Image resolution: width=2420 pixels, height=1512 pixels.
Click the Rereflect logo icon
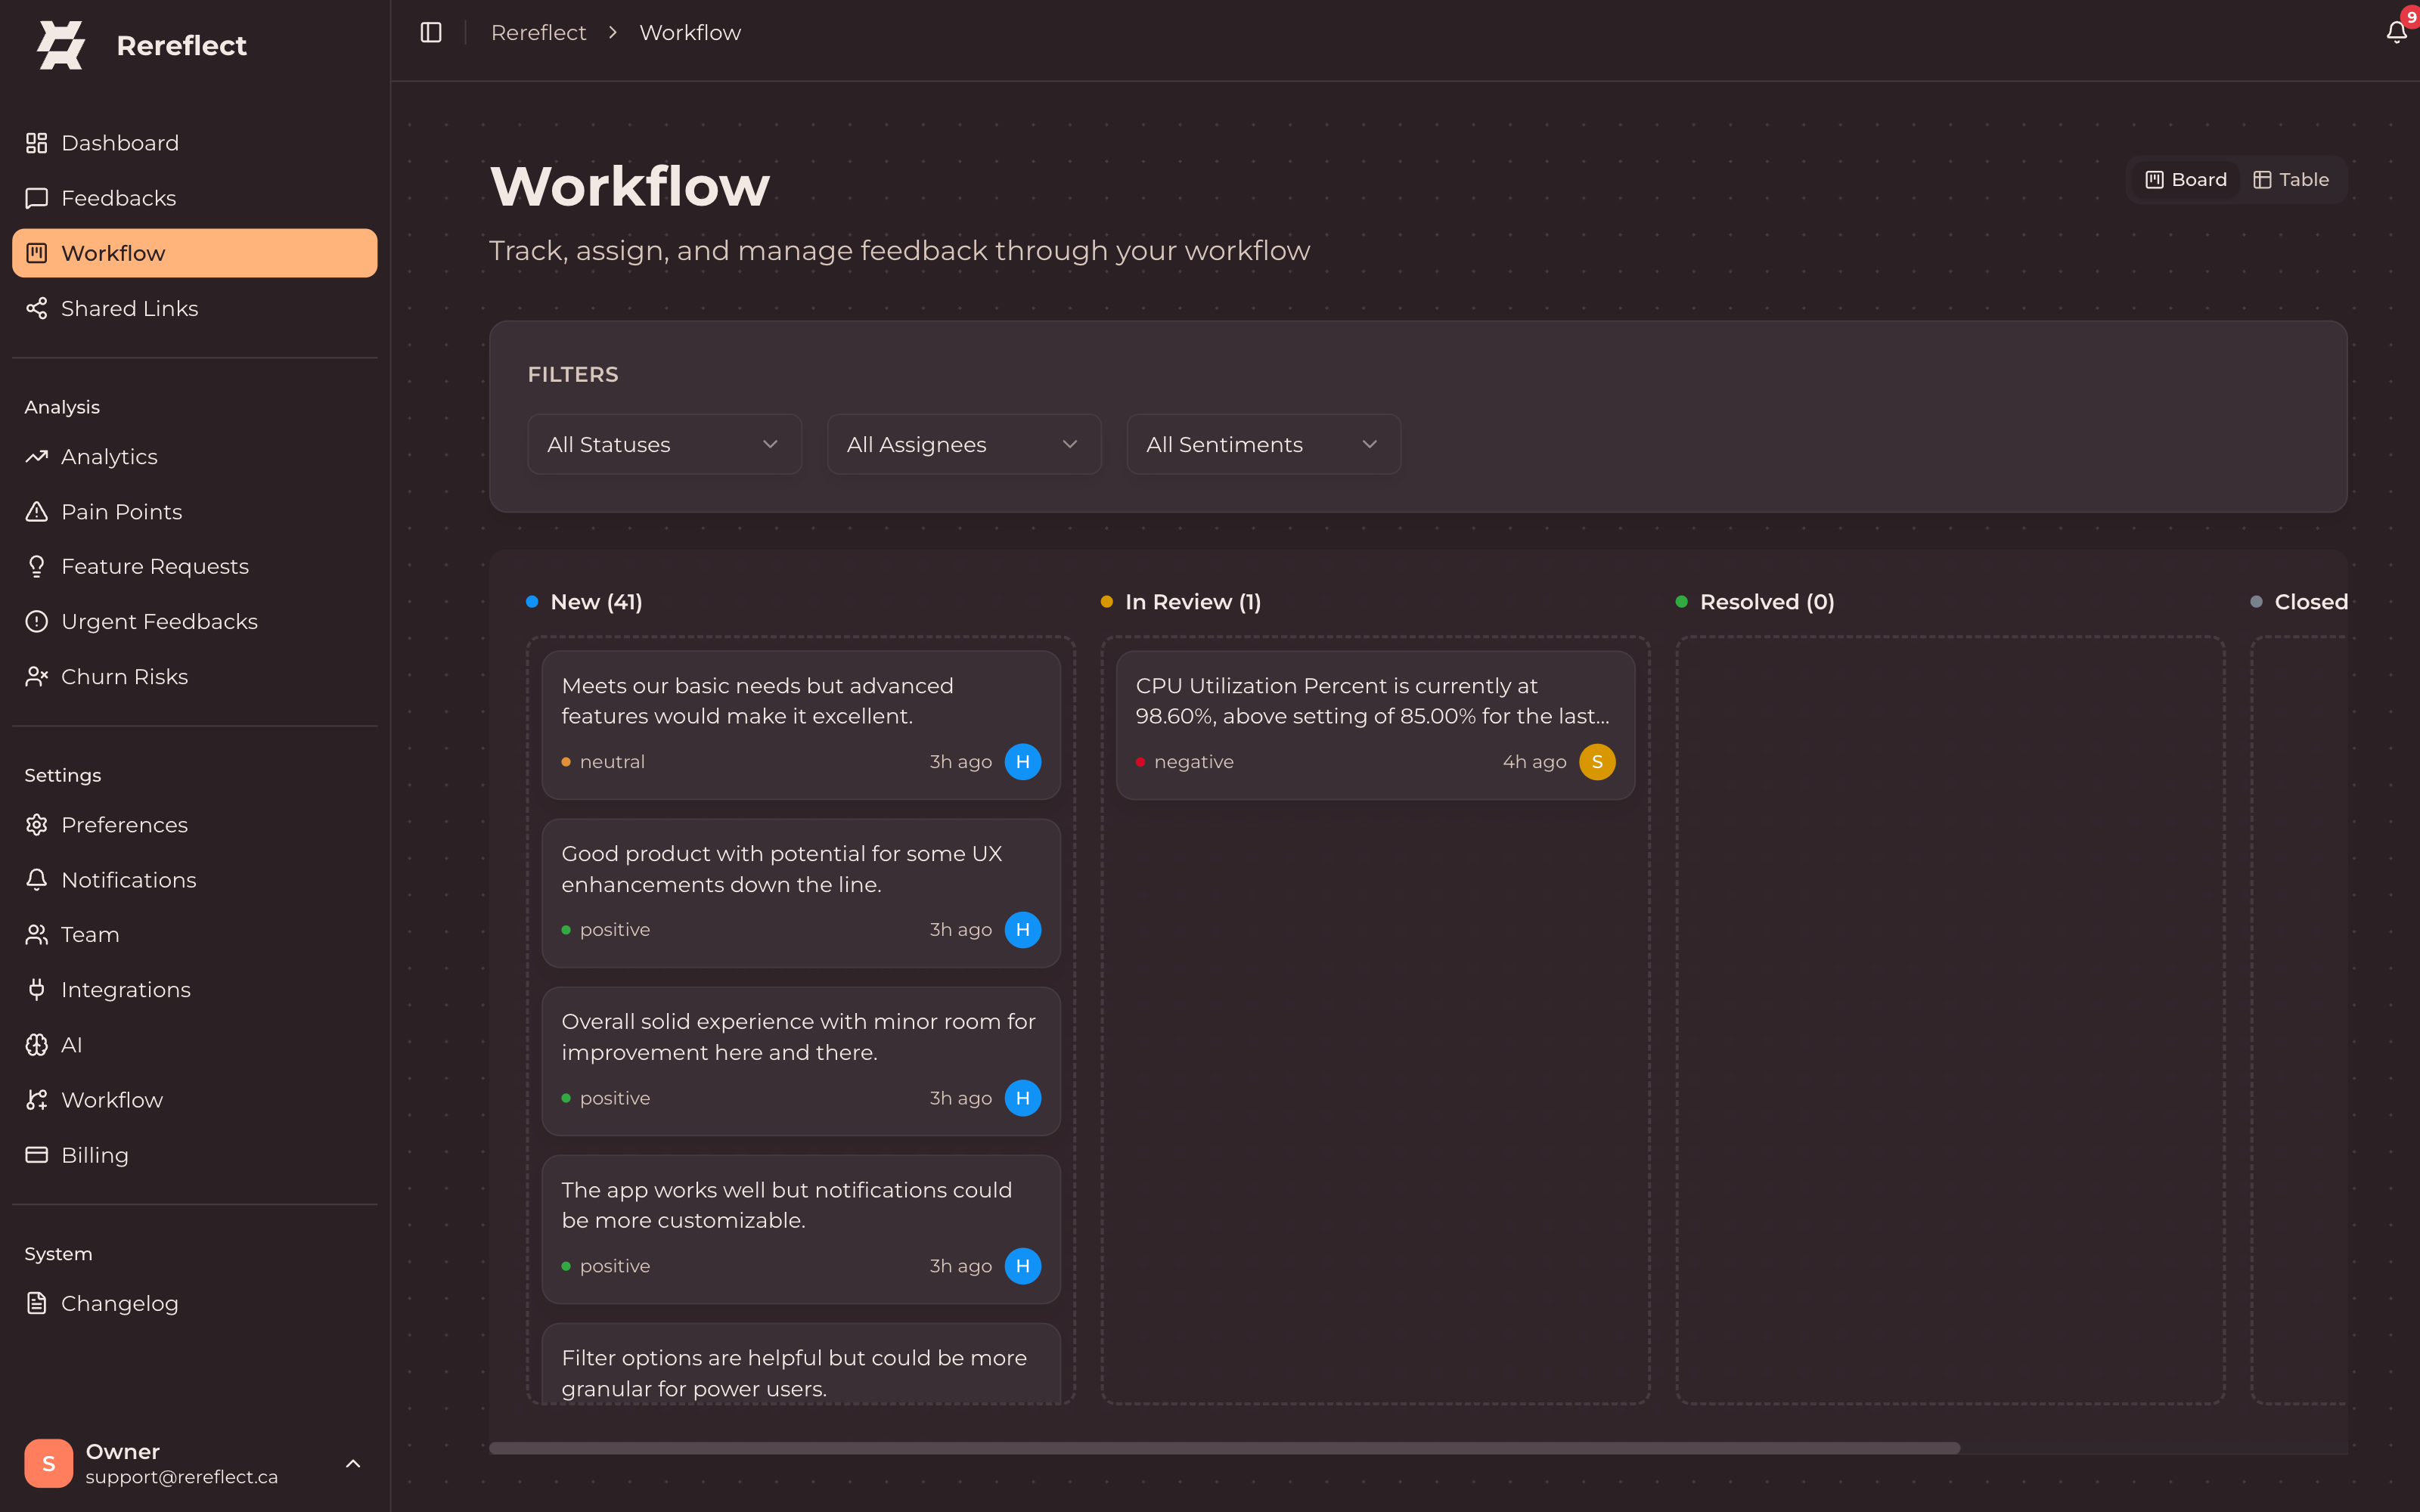click(x=61, y=45)
